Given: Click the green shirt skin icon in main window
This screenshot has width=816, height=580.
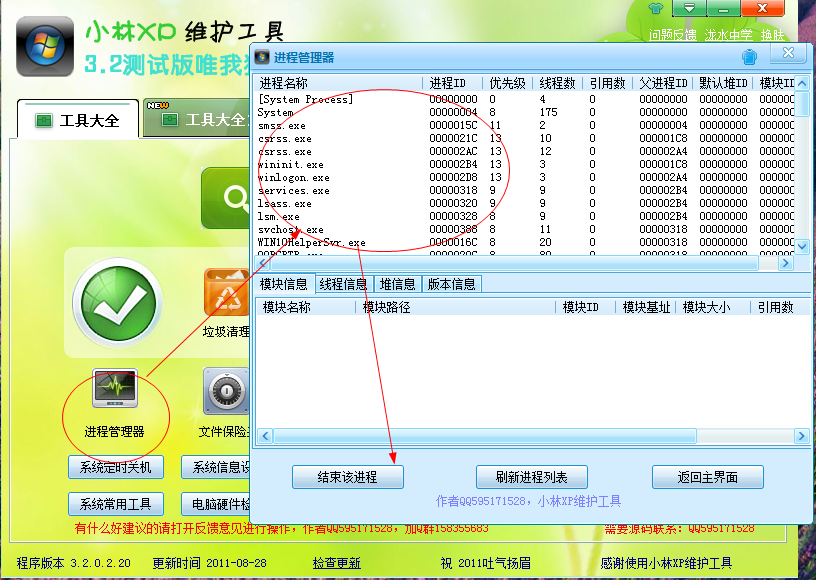Looking at the screenshot, I should click(x=656, y=8).
